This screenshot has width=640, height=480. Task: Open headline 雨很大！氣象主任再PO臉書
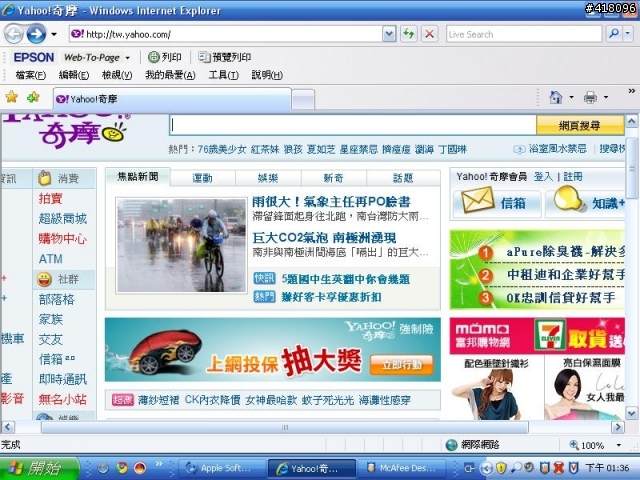[331, 202]
